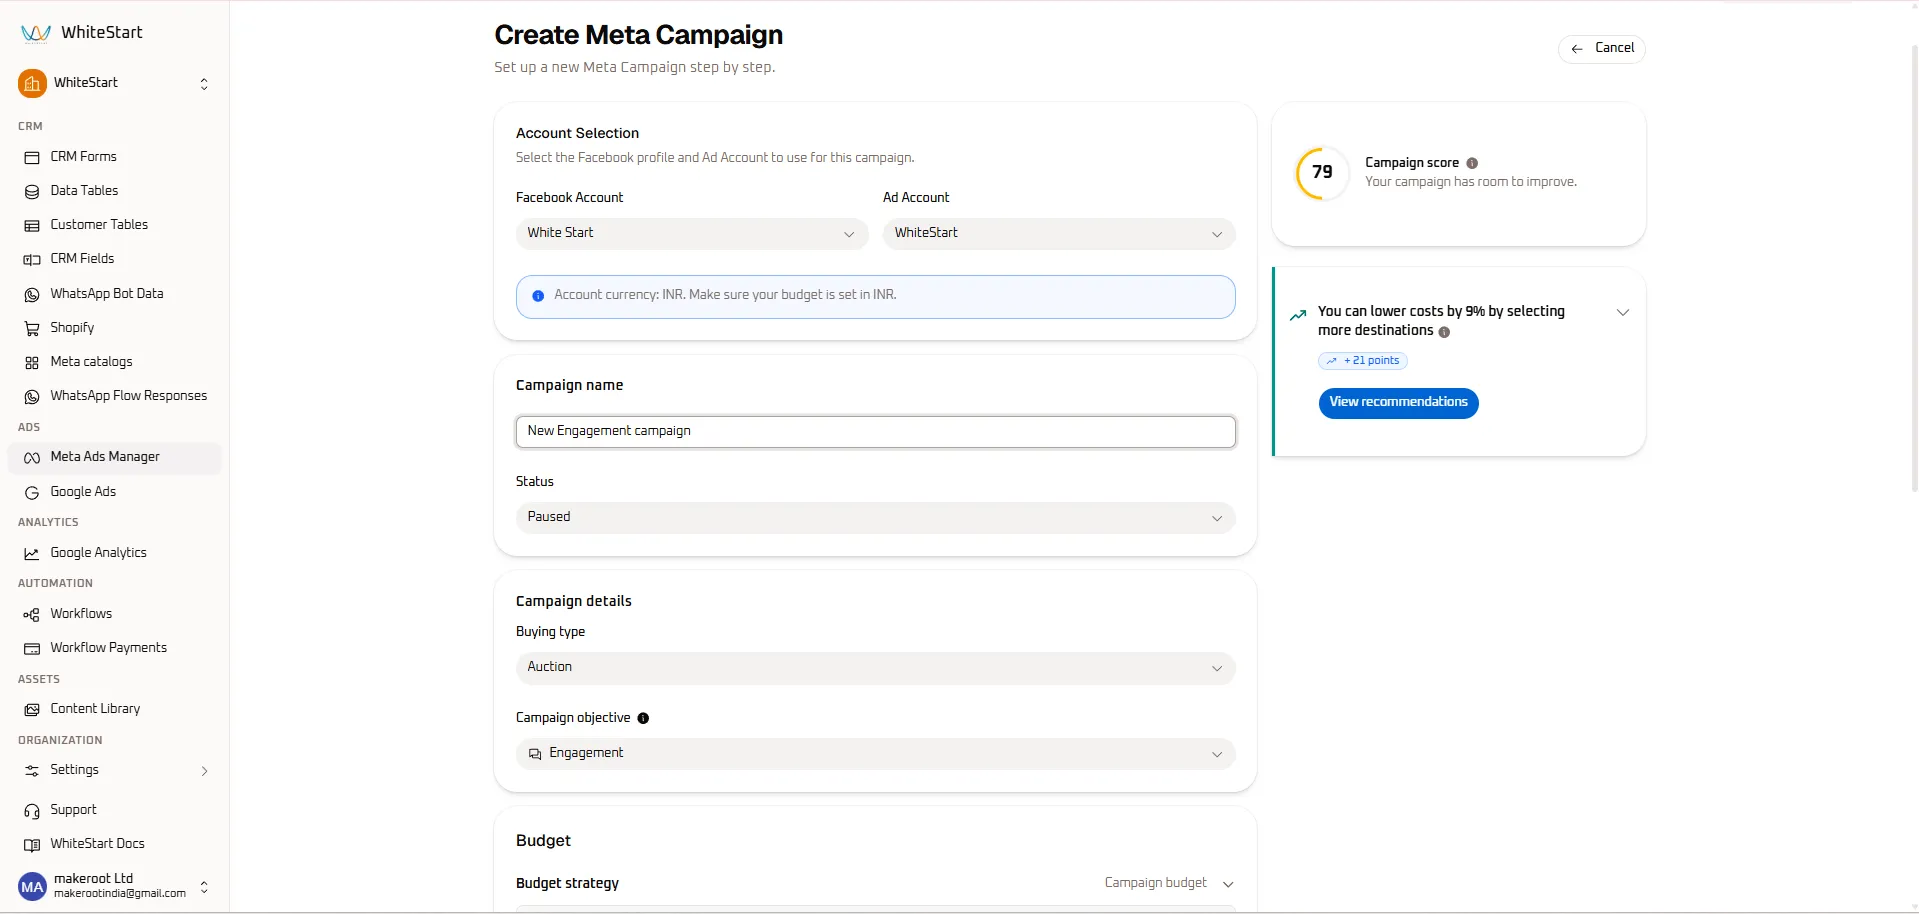Click the Shopify cart icon

pyautogui.click(x=32, y=329)
